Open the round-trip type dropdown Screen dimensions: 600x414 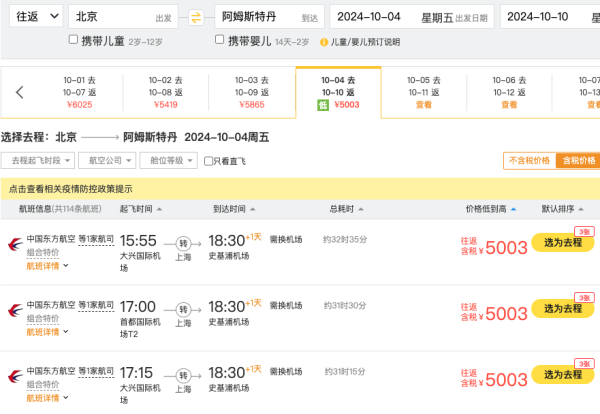coord(36,16)
